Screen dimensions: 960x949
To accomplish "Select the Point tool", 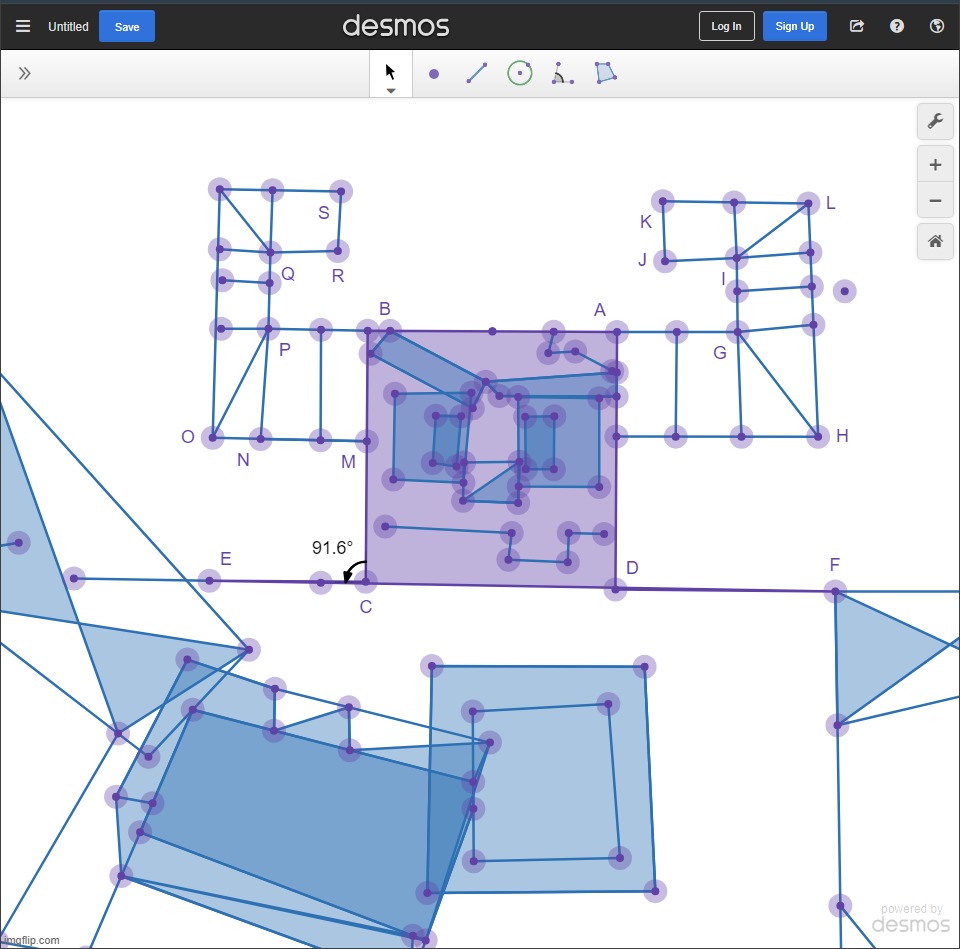I will pyautogui.click(x=433, y=74).
